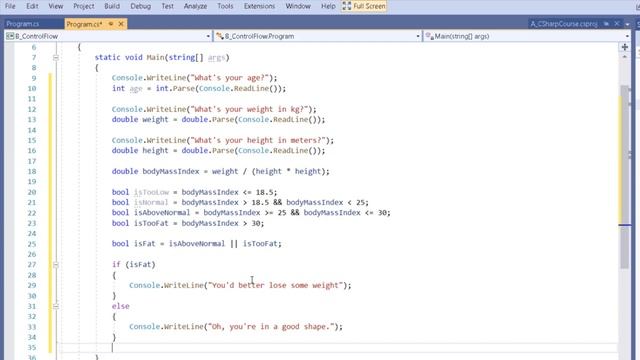The width and height of the screenshot is (640, 360).
Task: Click the "You'd better lose some weight" string
Action: click(x=276, y=285)
